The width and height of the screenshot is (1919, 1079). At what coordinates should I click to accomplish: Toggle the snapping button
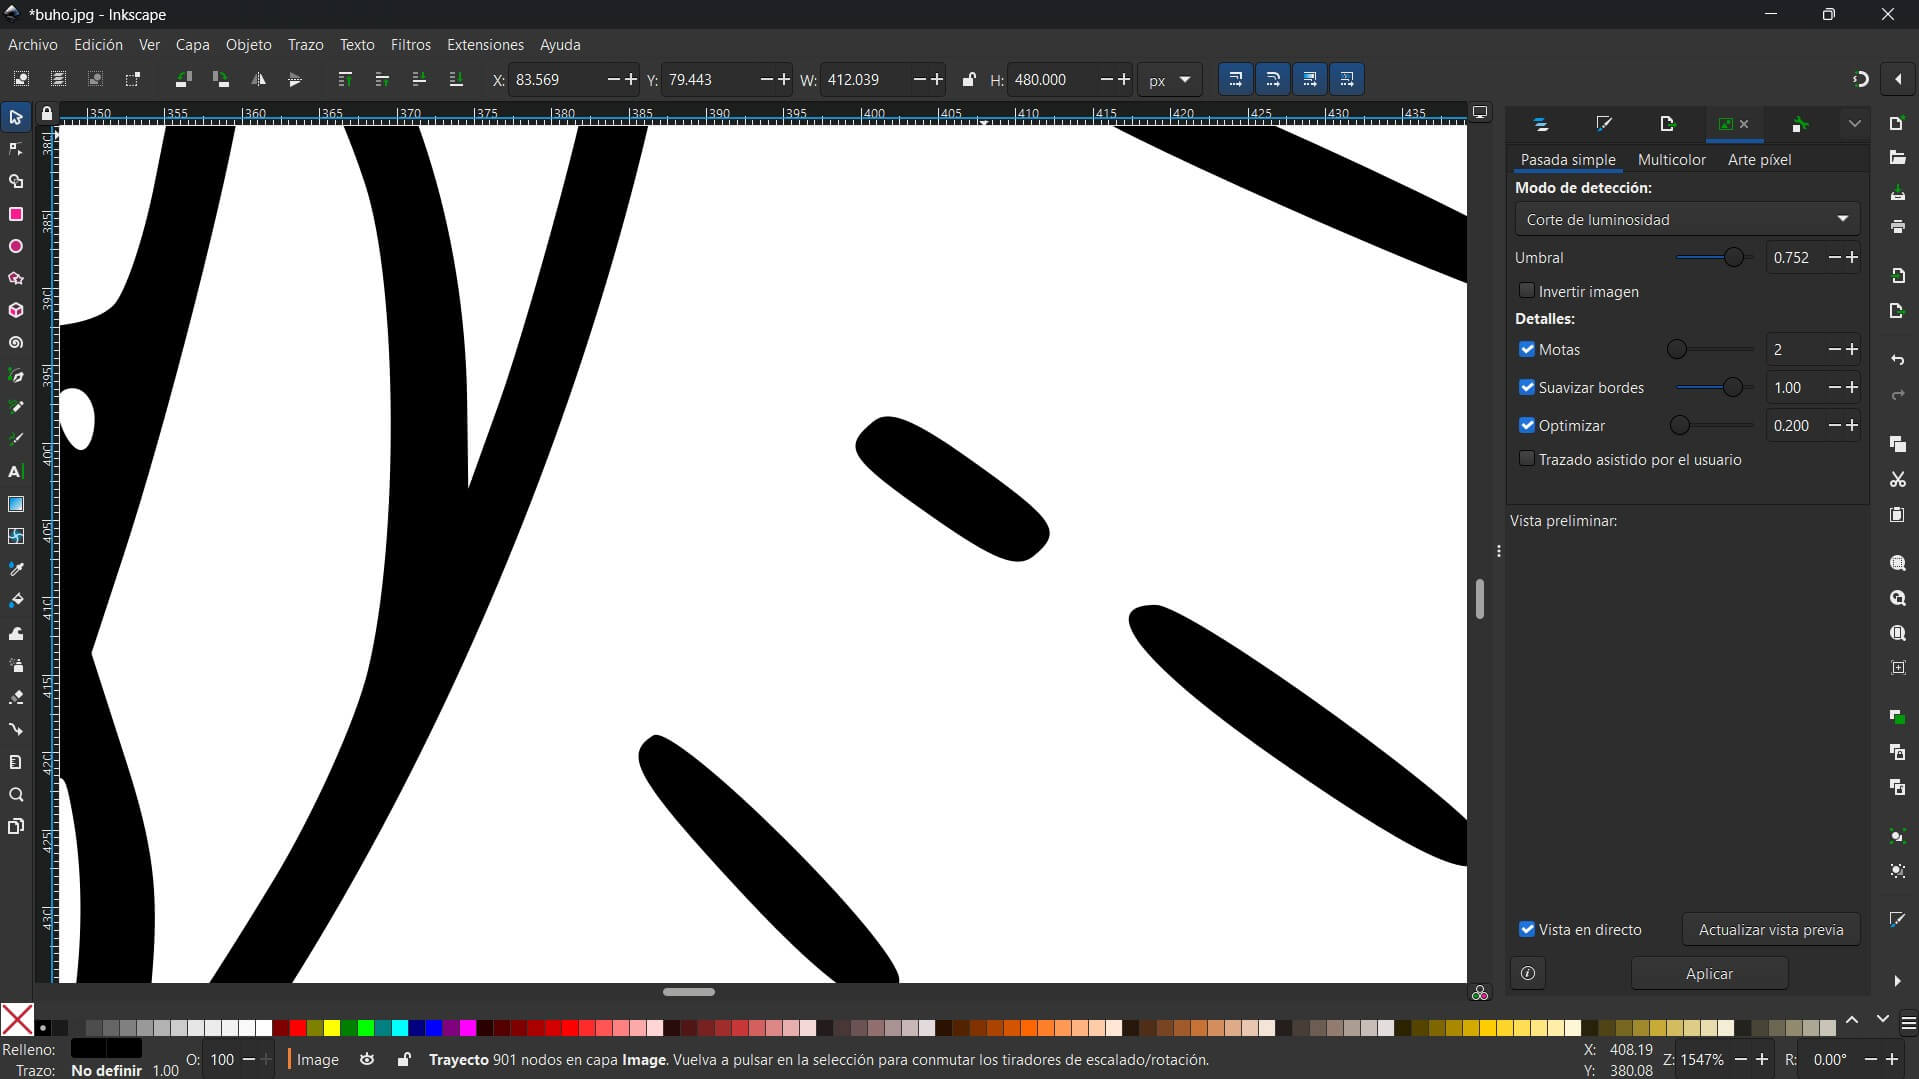pos(1860,79)
